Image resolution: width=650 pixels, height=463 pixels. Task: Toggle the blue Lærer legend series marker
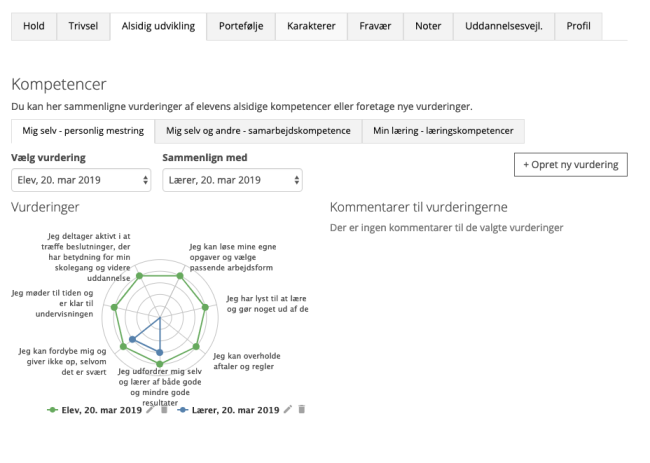tap(182, 410)
